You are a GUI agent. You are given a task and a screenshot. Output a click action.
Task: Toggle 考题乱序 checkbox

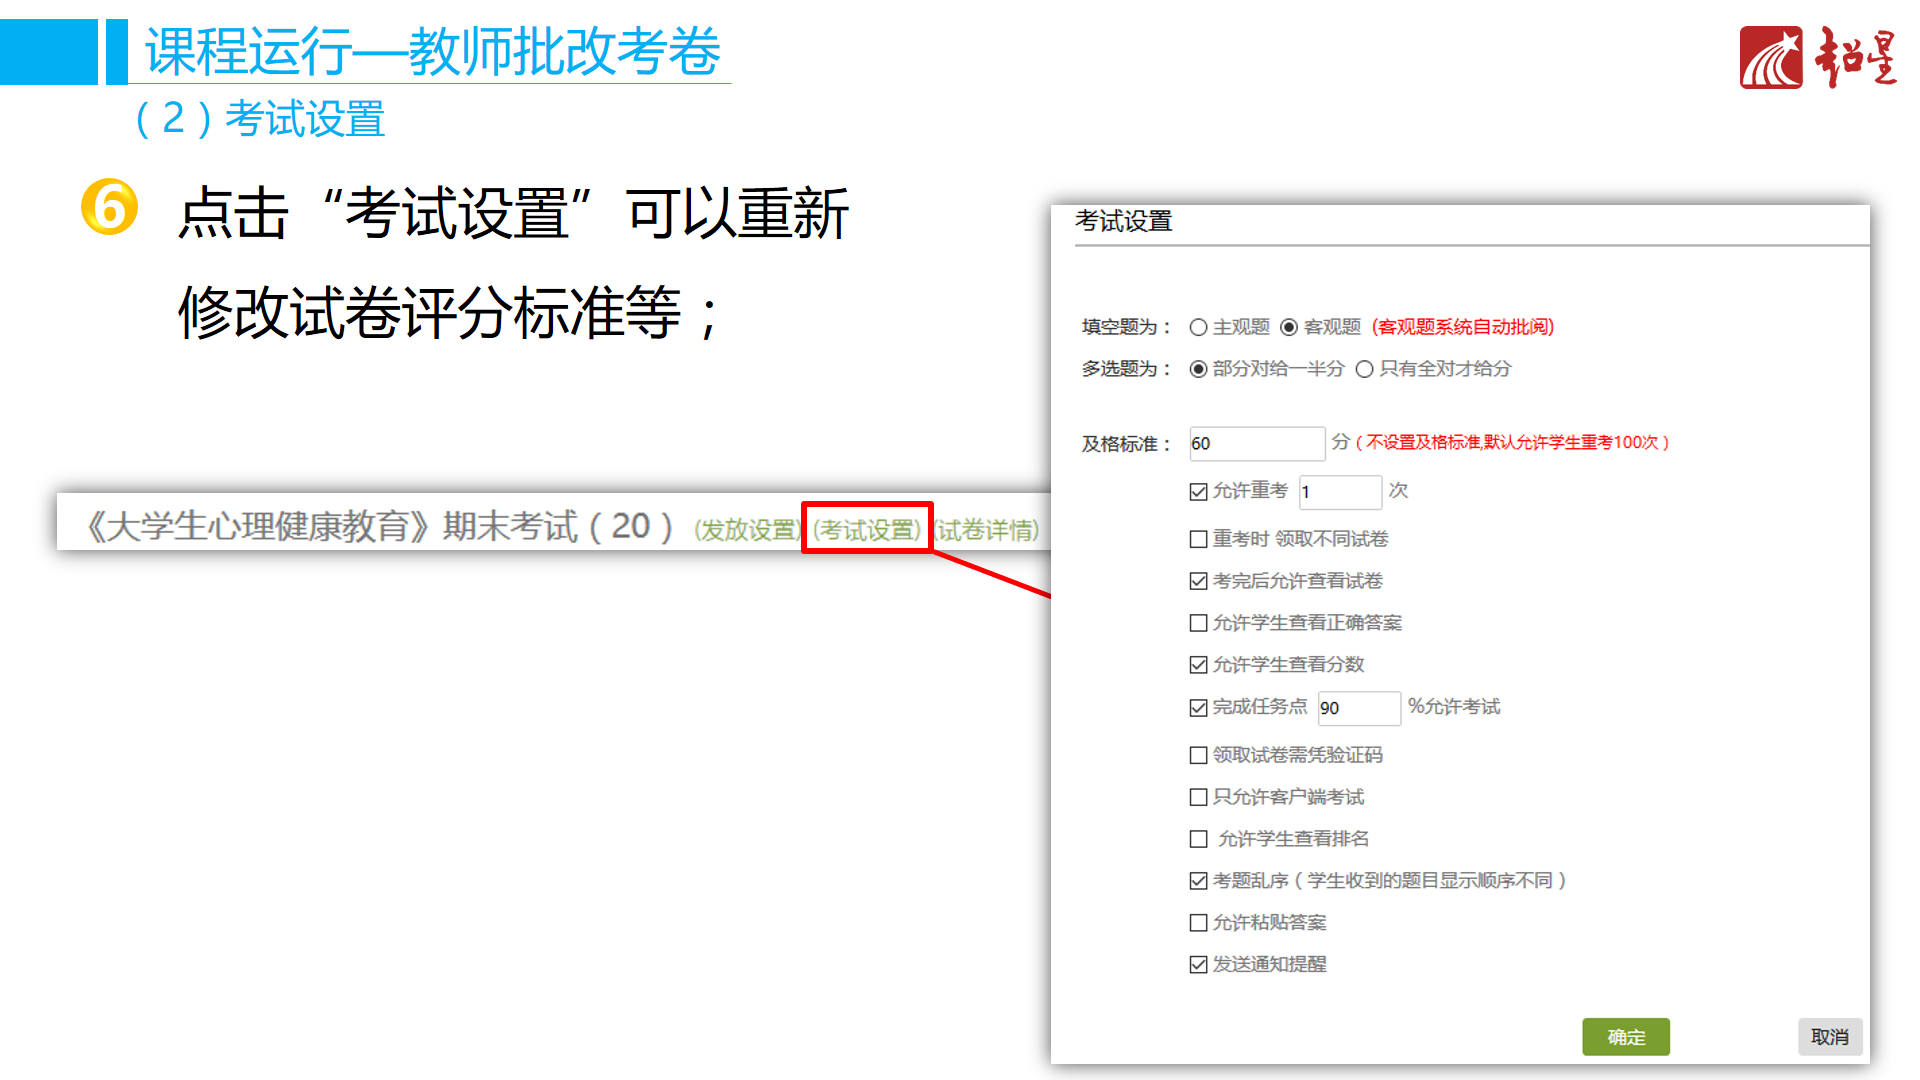click(x=1198, y=881)
